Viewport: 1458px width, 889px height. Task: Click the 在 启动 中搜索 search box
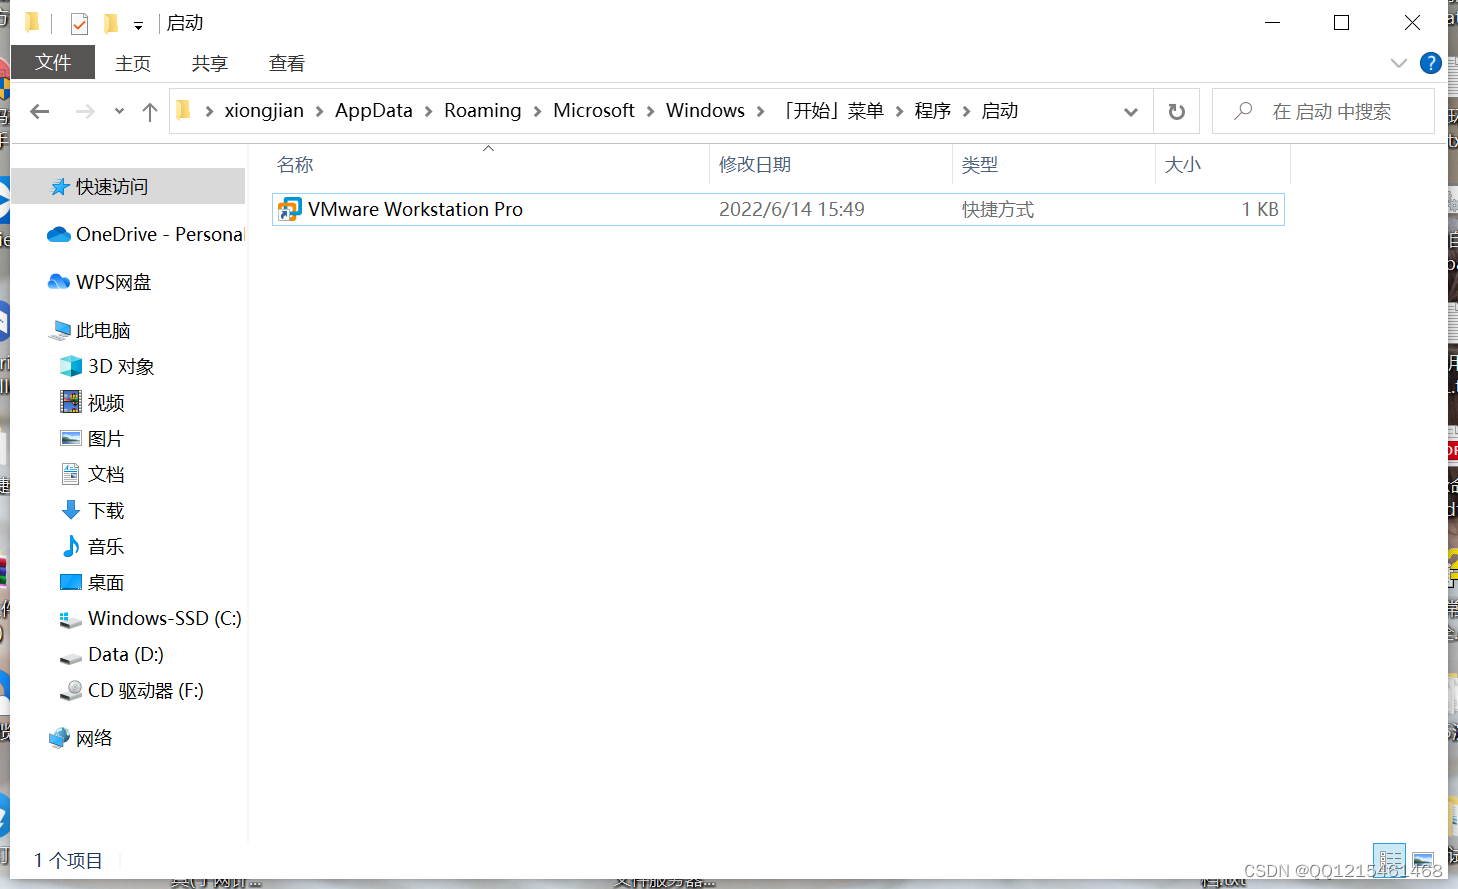[1323, 111]
